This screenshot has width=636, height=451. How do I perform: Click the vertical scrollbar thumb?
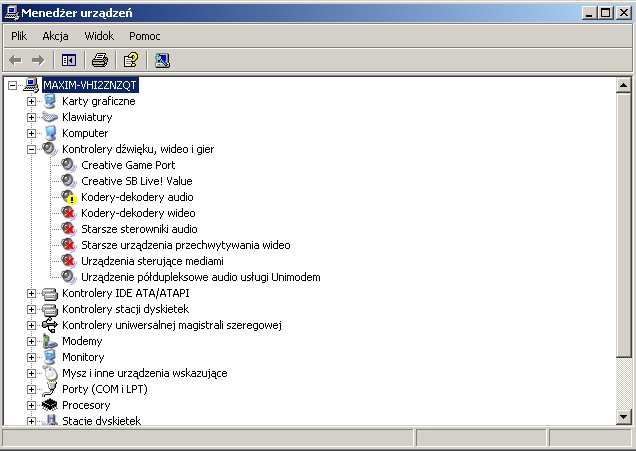point(623,225)
